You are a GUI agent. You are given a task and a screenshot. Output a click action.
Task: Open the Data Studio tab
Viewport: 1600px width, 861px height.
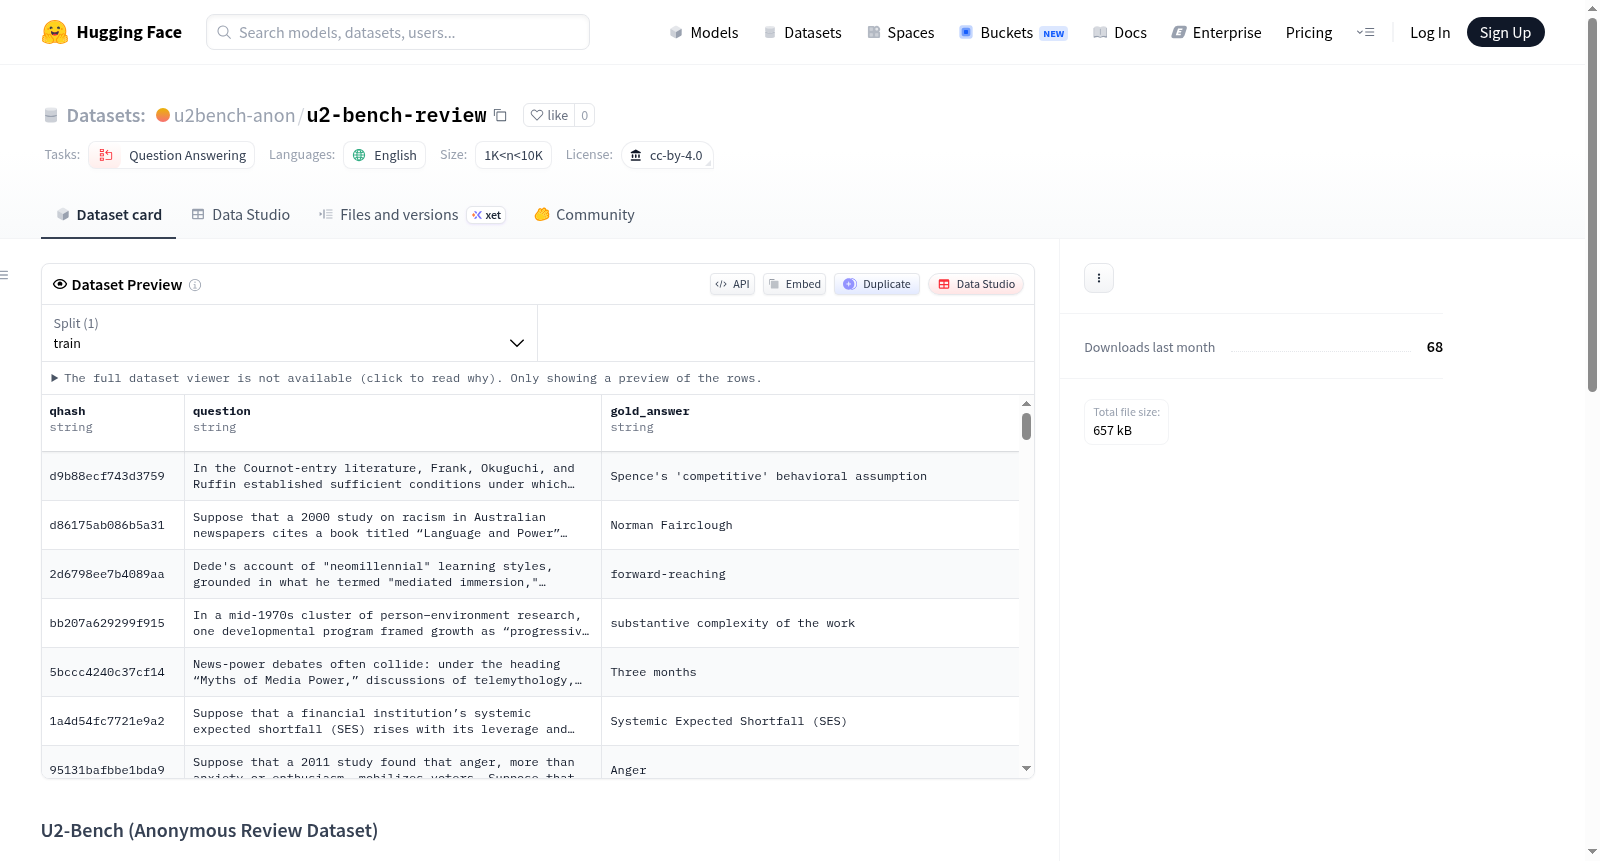pyautogui.click(x=241, y=215)
